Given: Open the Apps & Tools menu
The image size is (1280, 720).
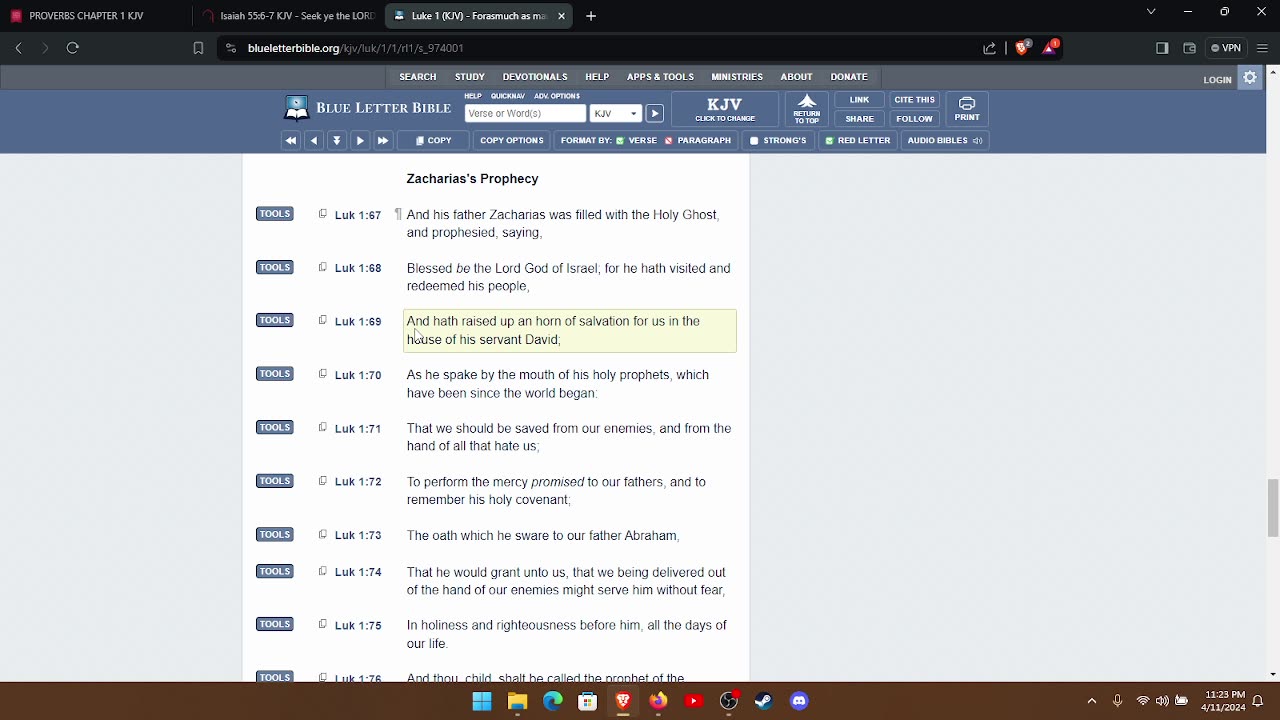Looking at the screenshot, I should coord(660,77).
